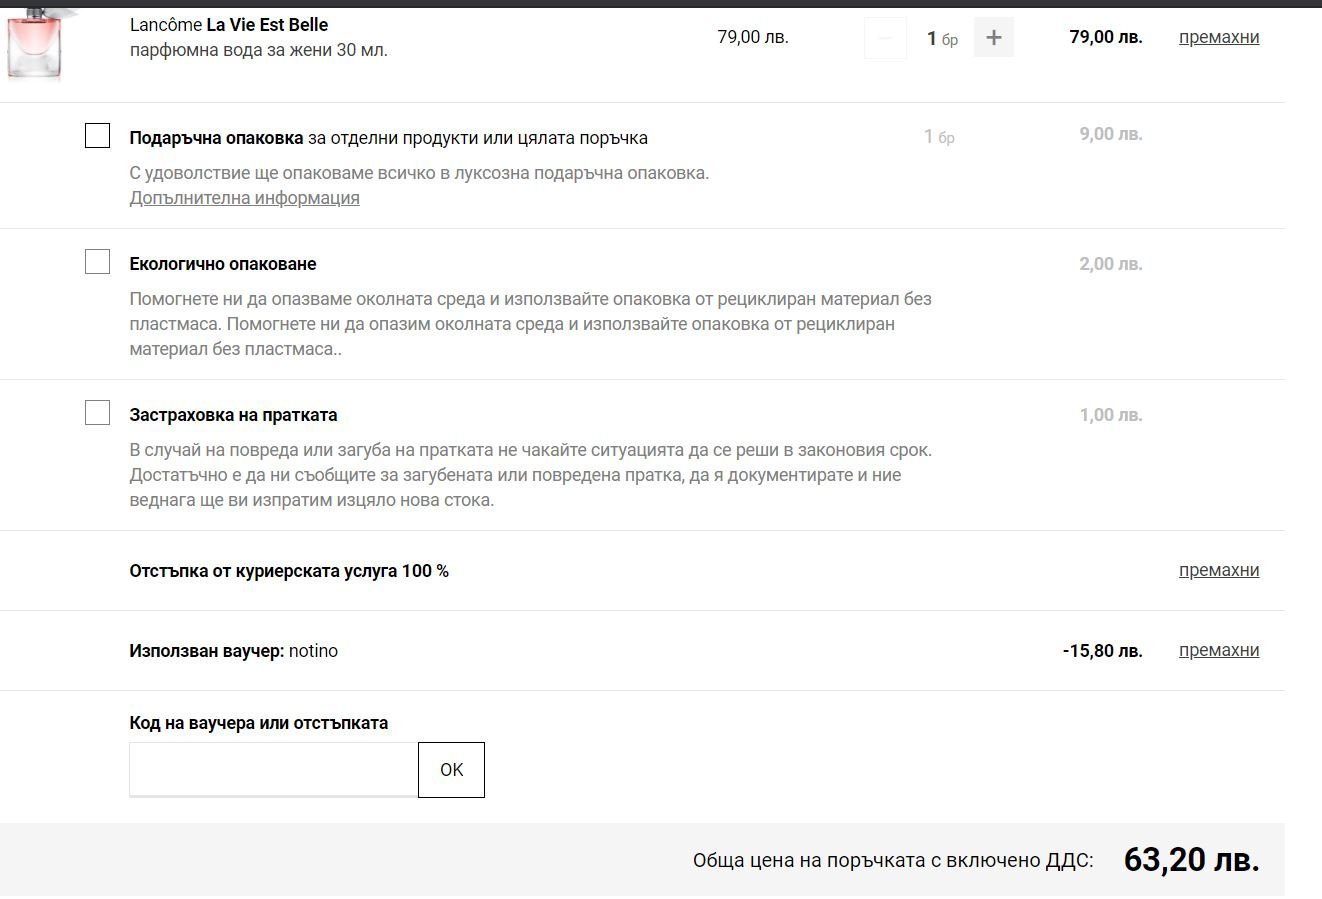Remove La Vie Est Belle from cart

(1218, 38)
